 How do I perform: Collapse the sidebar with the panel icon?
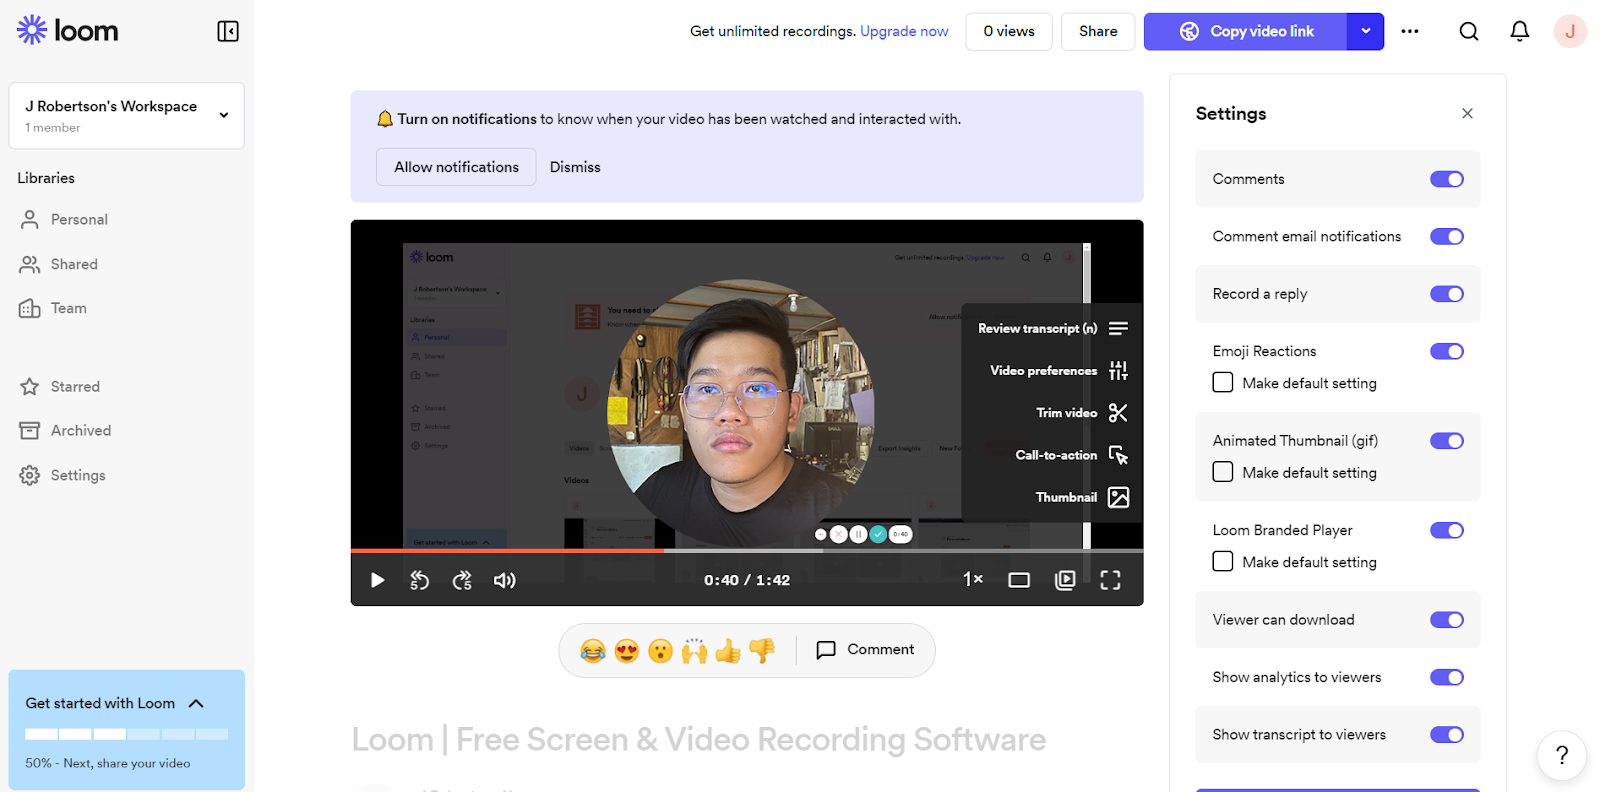coord(228,31)
